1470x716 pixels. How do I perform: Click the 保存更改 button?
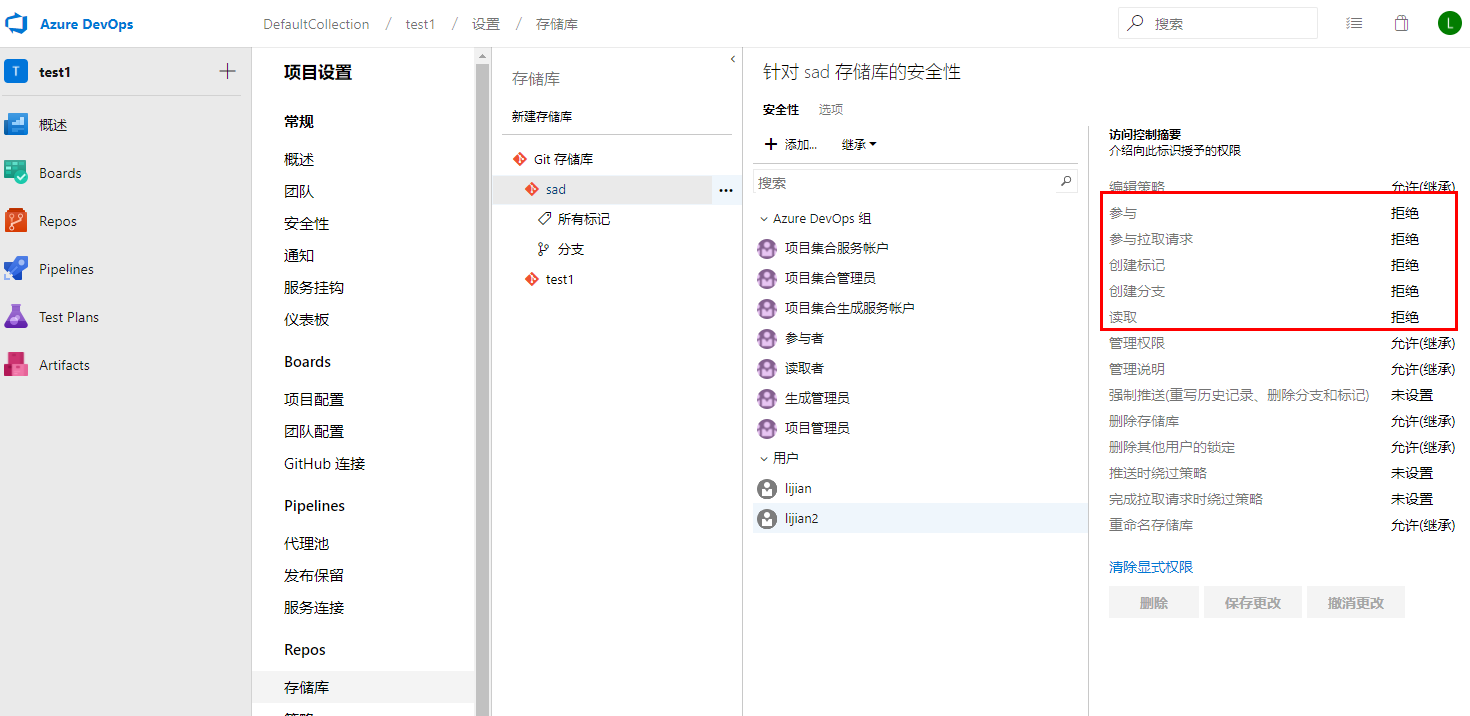point(1253,603)
